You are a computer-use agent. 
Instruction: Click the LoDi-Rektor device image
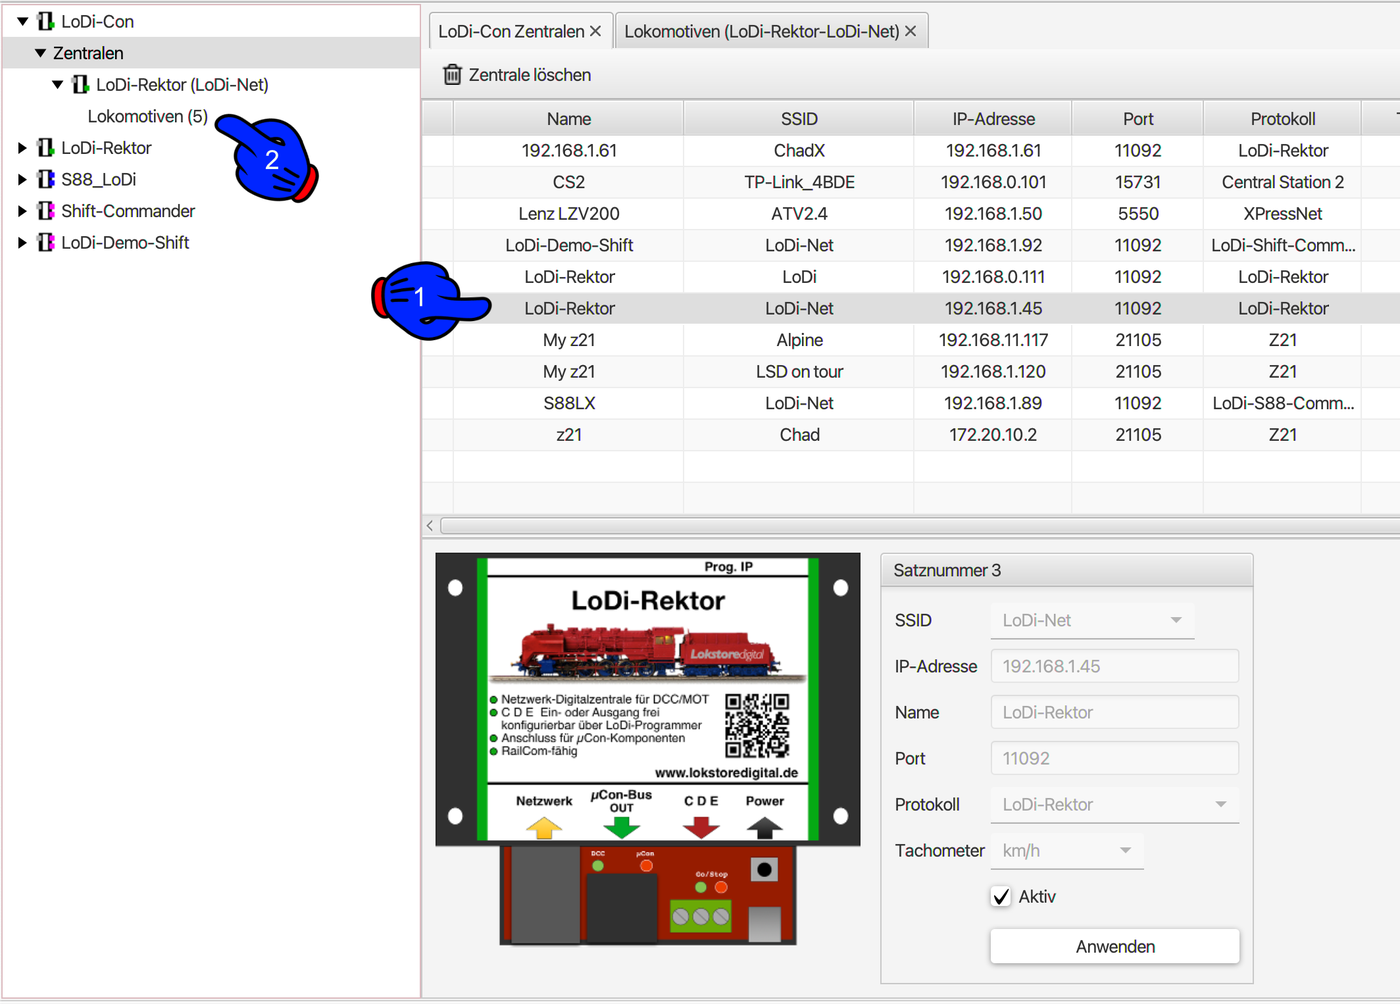(648, 749)
